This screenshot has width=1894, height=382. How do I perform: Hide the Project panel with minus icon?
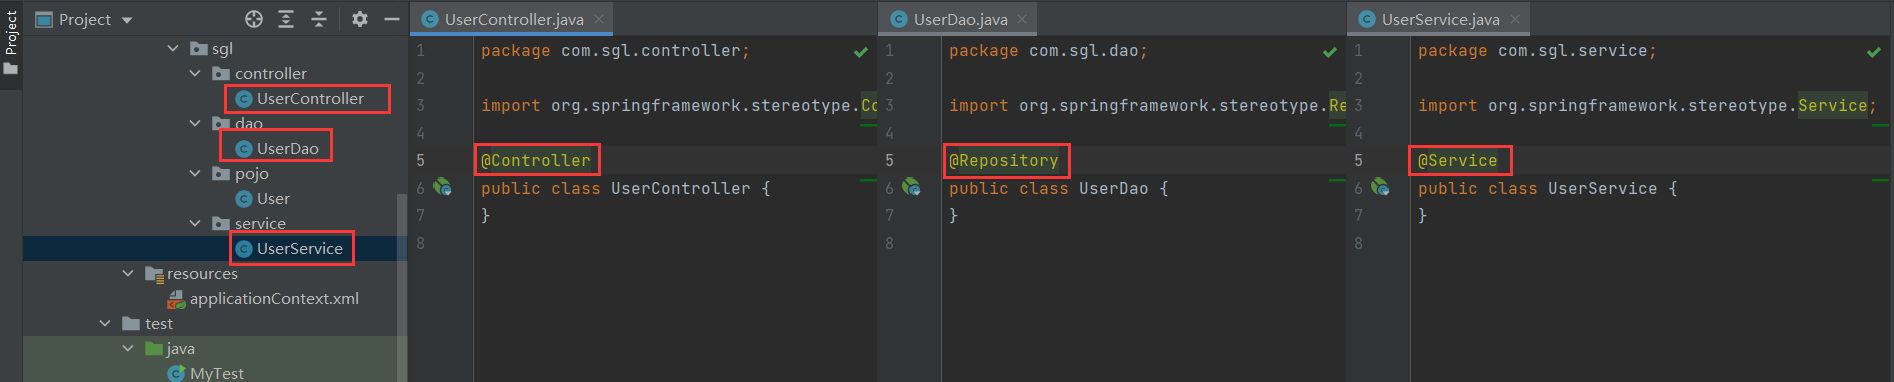pos(392,19)
